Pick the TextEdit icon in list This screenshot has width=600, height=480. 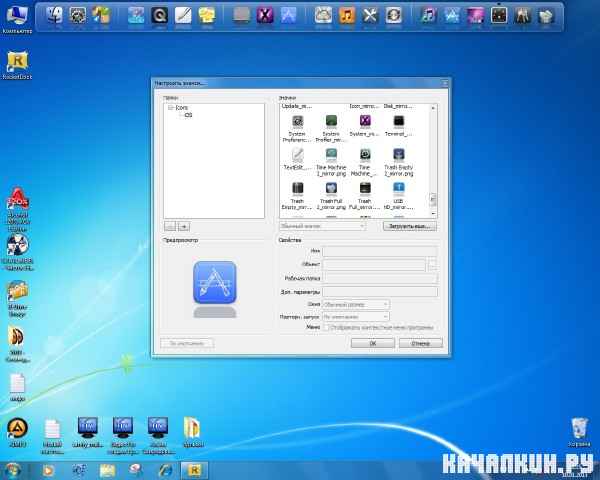tap(297, 155)
